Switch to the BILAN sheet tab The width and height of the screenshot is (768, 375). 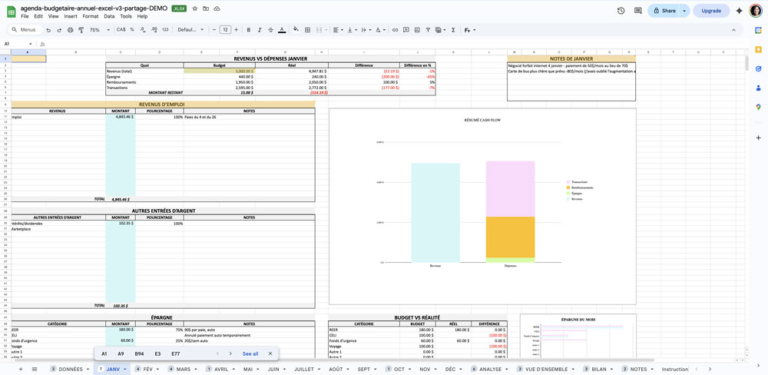(x=599, y=369)
